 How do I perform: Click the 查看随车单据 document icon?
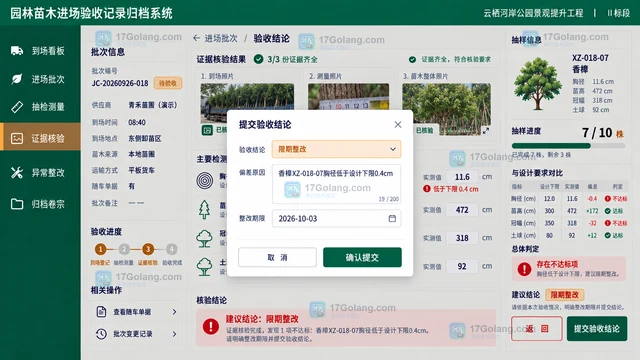[x=101, y=311]
